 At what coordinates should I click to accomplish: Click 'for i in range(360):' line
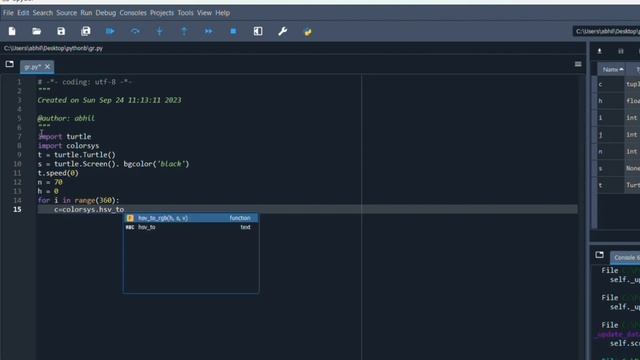tap(78, 200)
